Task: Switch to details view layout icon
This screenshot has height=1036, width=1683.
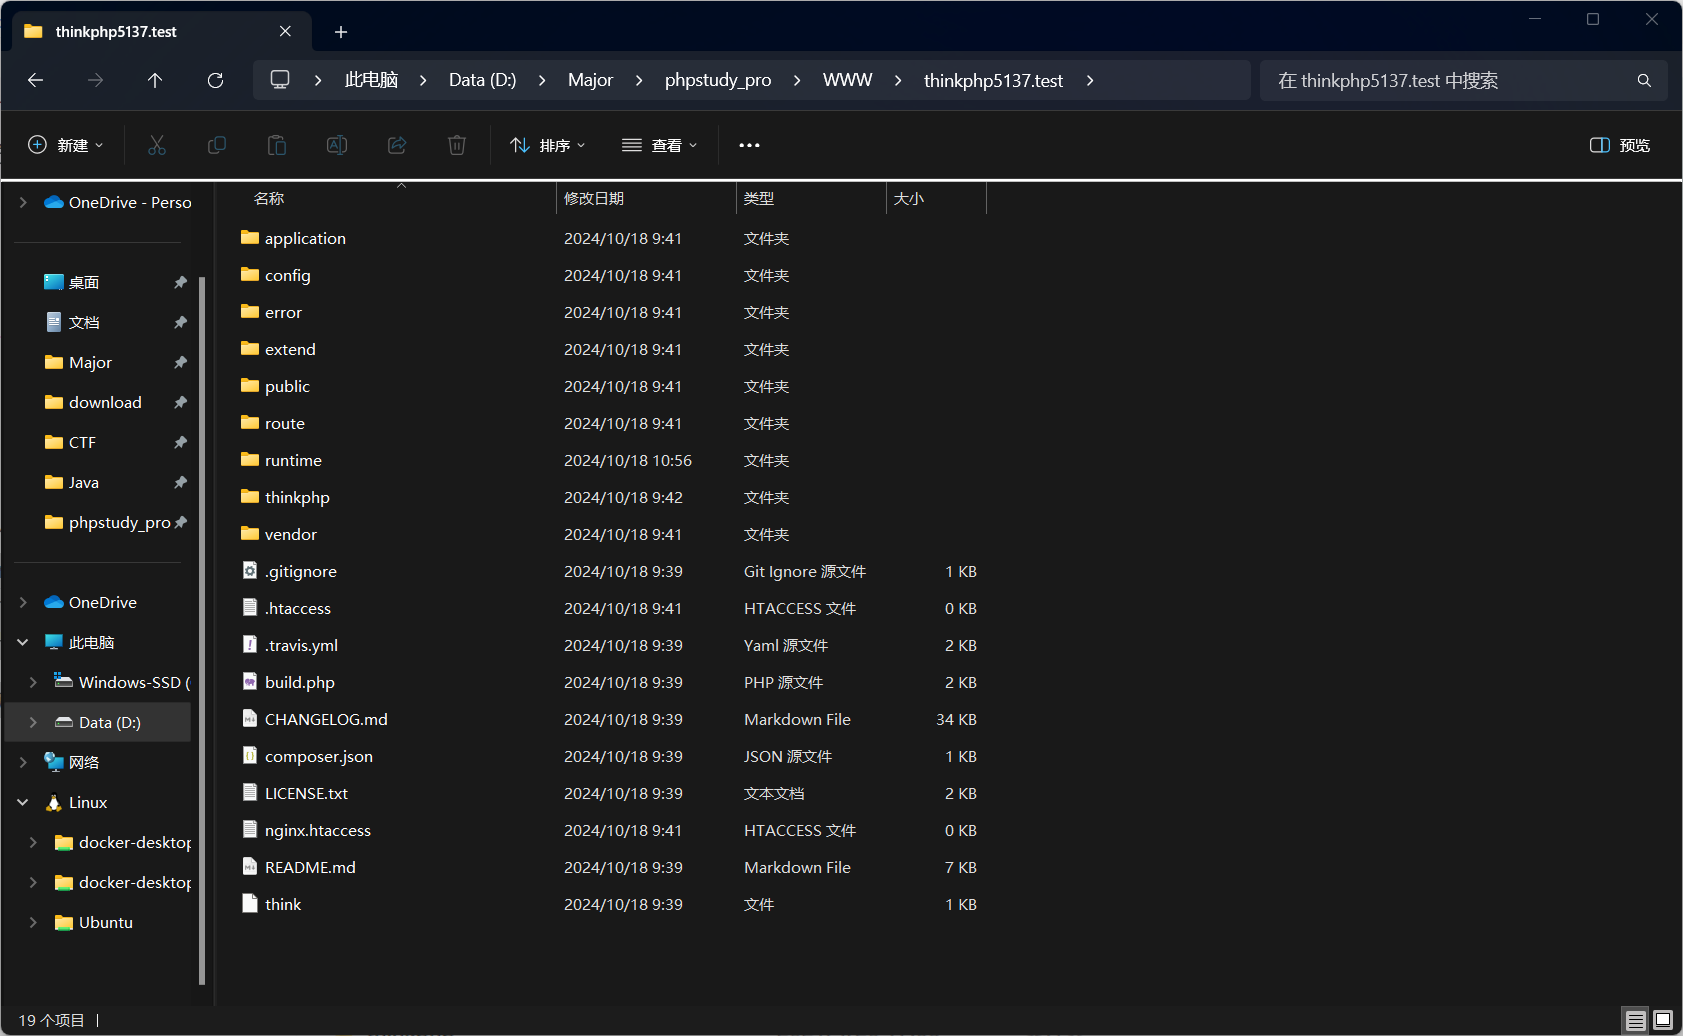Action: 1636,1021
